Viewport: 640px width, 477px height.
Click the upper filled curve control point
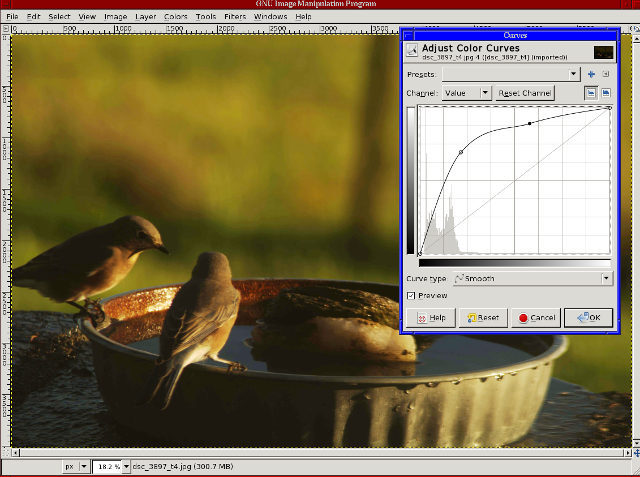[x=529, y=123]
